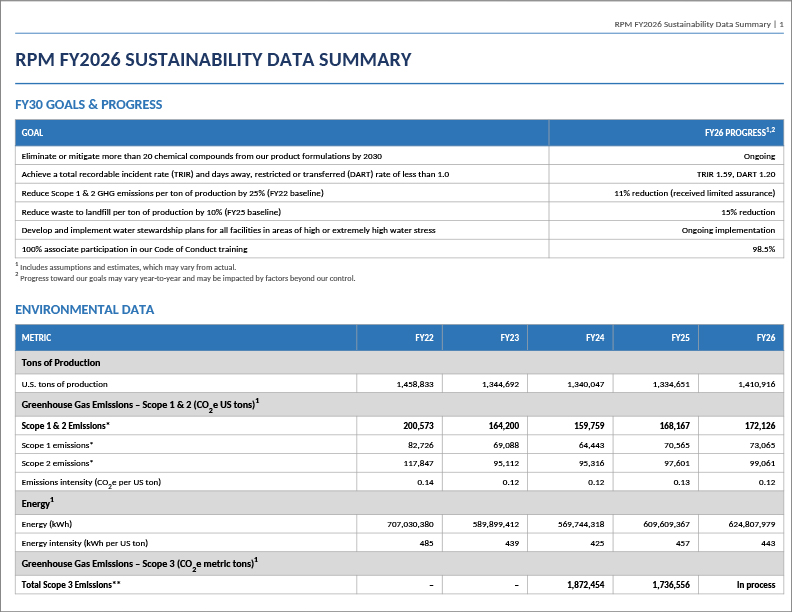Viewport: 792px width, 612px height.
Task: Click the 'Energy intensity (kWh per US ton)' label
Action: pyautogui.click(x=84, y=543)
